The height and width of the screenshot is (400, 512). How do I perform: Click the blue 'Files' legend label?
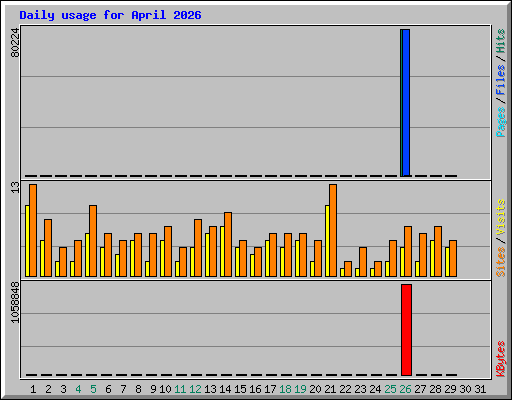pos(500,79)
